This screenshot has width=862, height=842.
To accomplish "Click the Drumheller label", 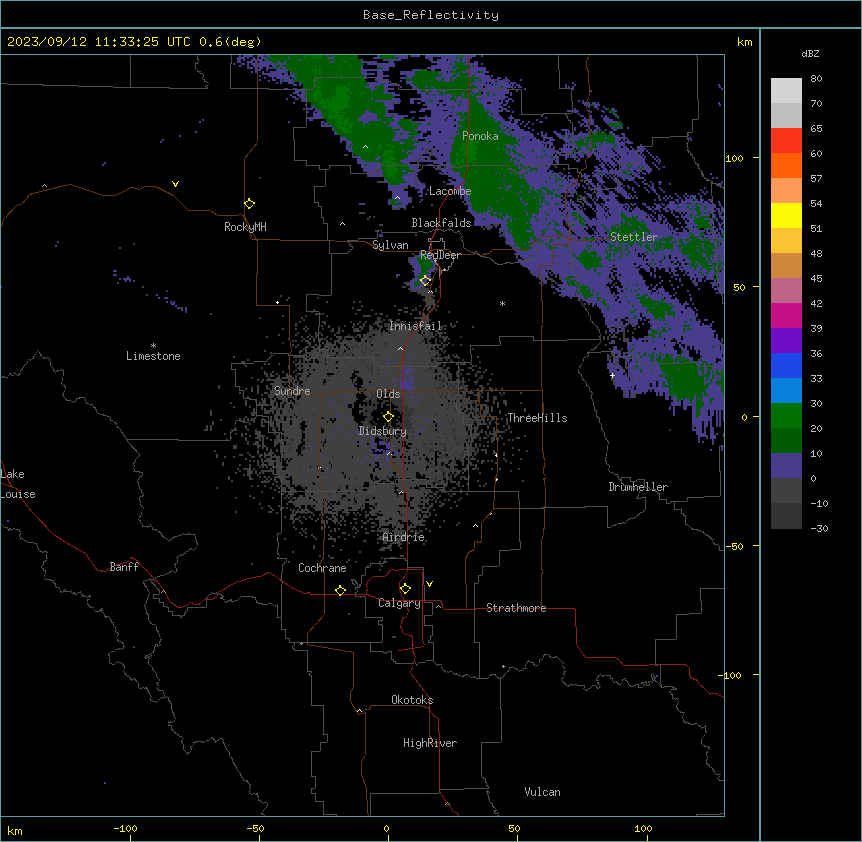I will [638, 487].
